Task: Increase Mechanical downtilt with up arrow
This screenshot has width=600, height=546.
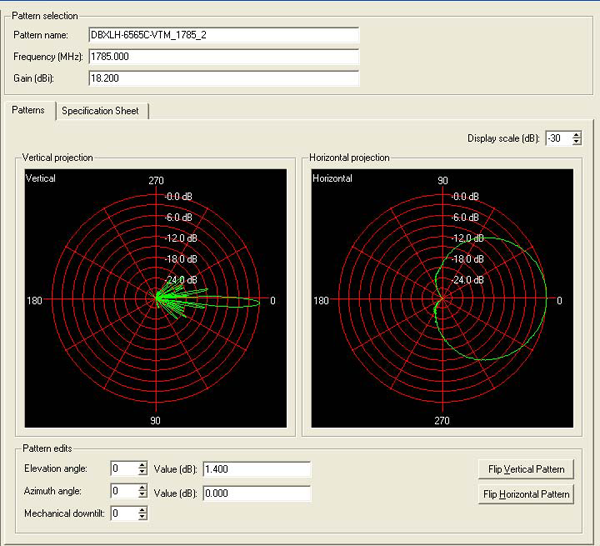Action: click(x=143, y=509)
